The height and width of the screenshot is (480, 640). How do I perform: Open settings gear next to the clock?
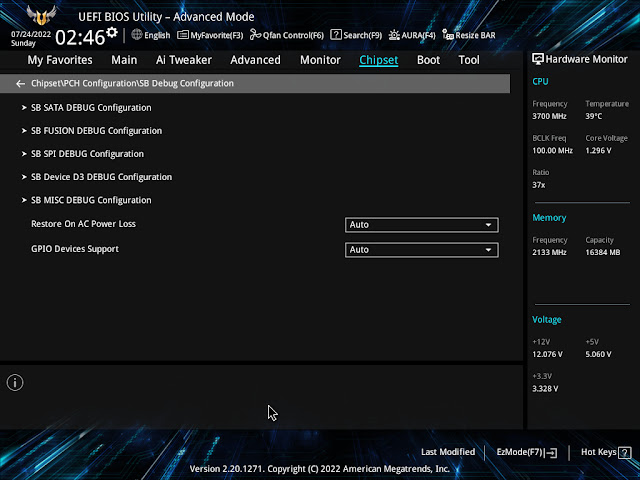[x=111, y=32]
